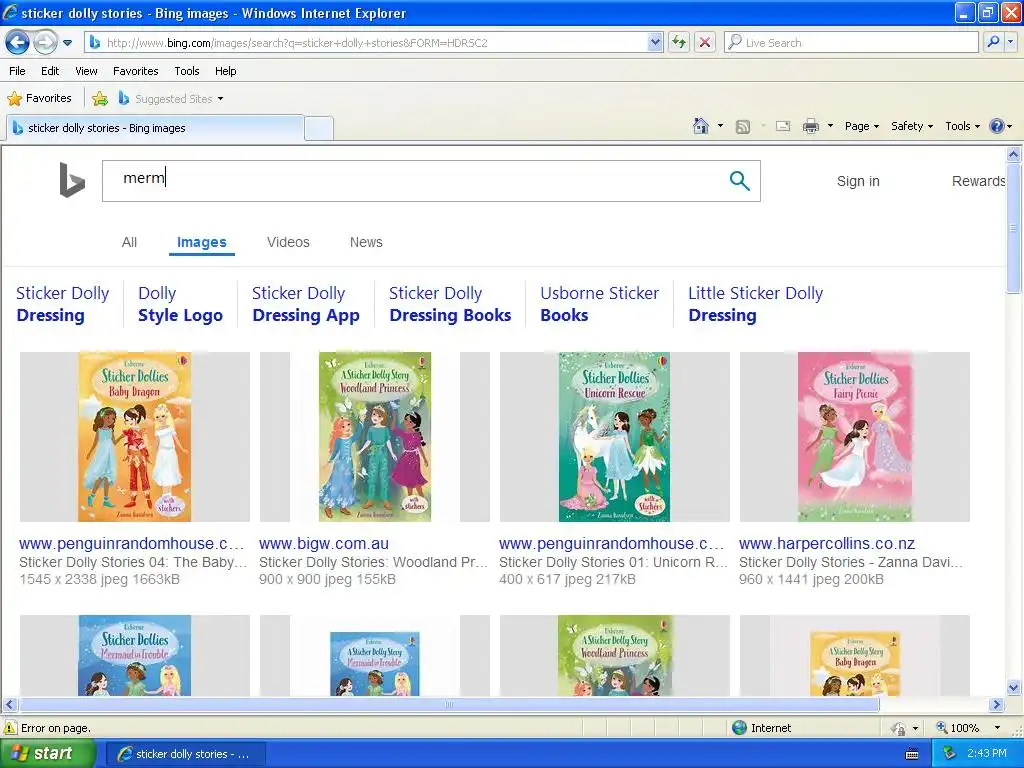Click the Live Search input box
1024x768 pixels.
coord(851,43)
